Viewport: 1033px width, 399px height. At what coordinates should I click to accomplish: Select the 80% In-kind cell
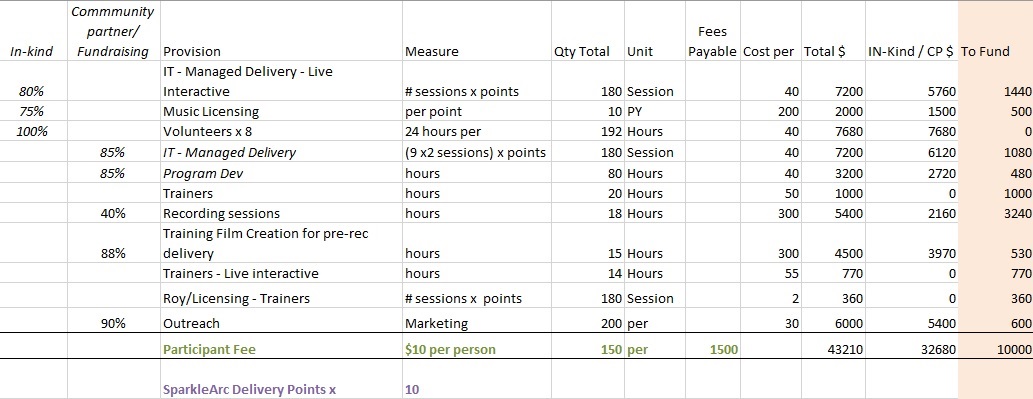(32, 92)
